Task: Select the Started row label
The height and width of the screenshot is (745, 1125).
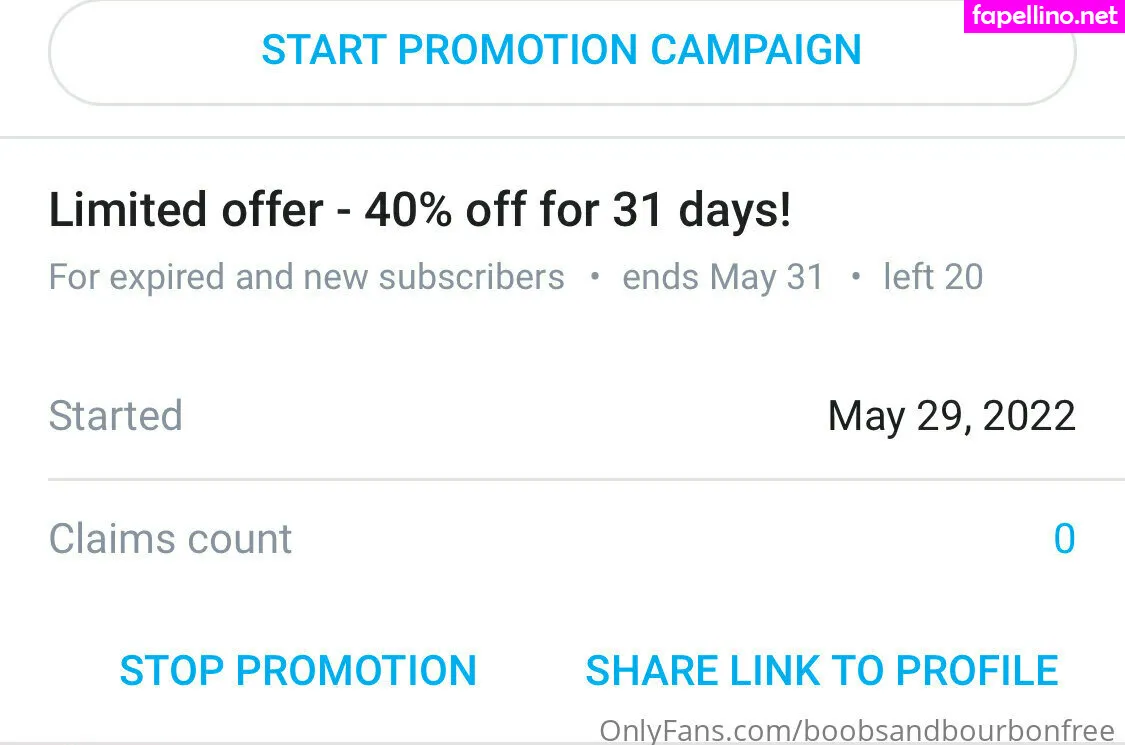Action: pyautogui.click(x=116, y=416)
